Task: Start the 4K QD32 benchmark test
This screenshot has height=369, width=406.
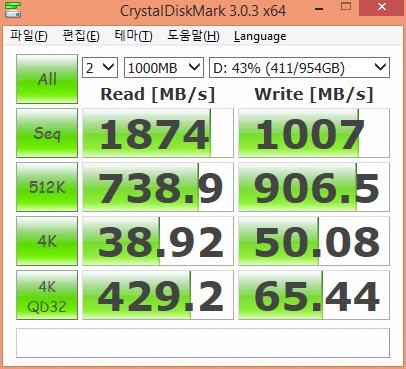Action: [47, 295]
